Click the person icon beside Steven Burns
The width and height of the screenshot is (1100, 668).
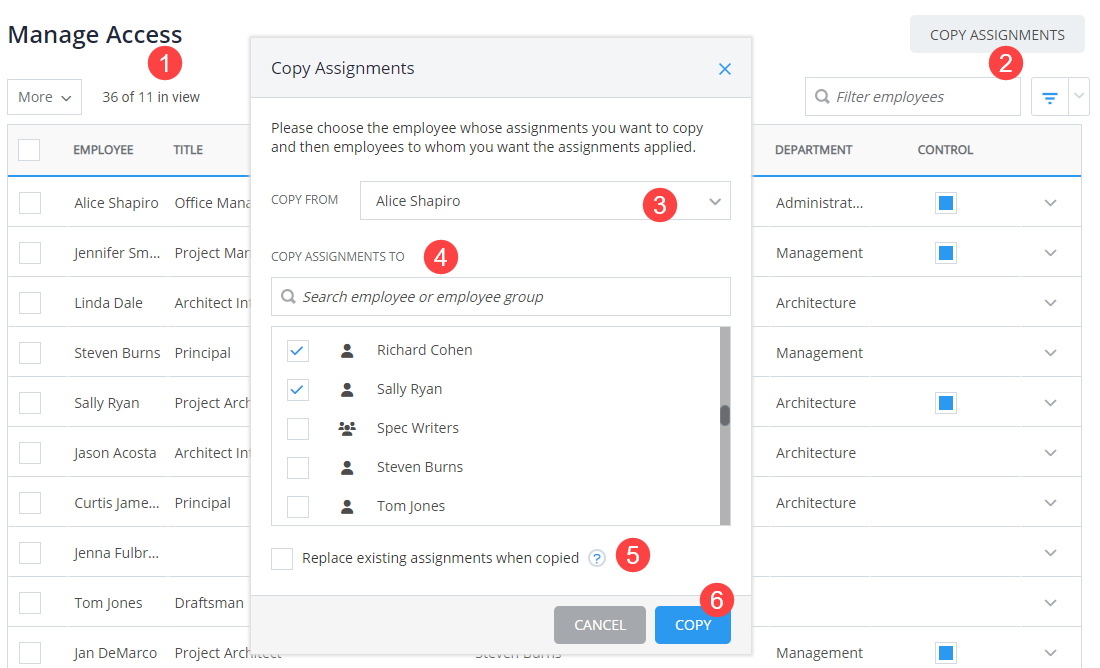tap(350, 466)
